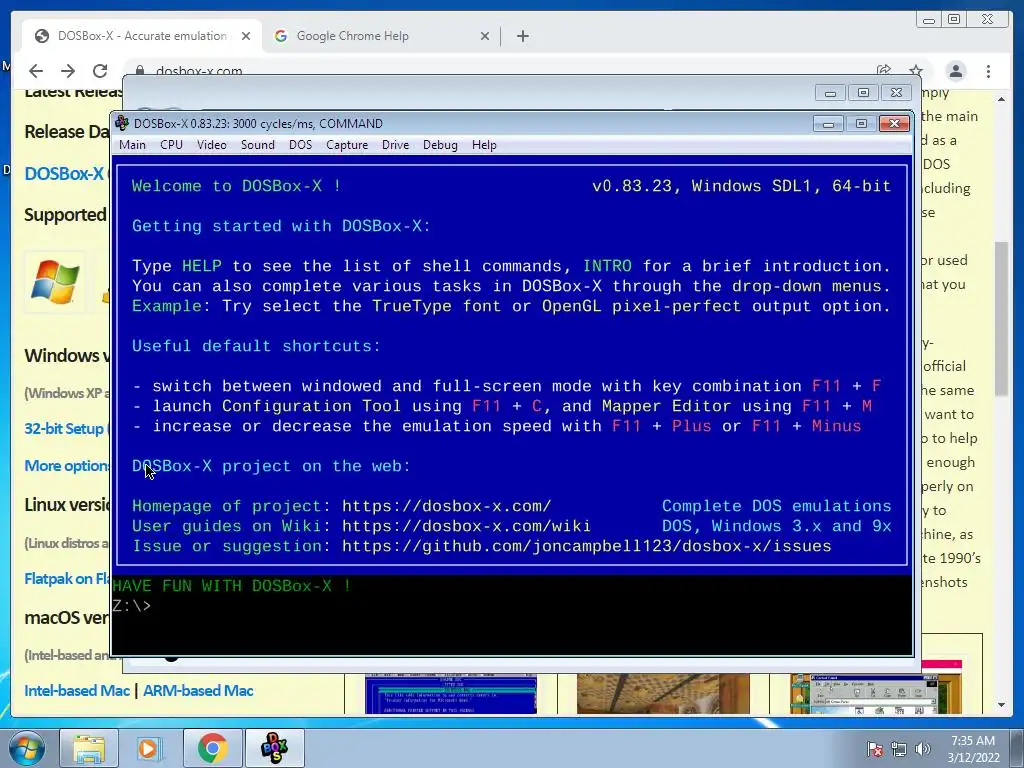Open the DOSBox-X link under Release Date
Image resolution: width=1024 pixels, height=768 pixels.
(67, 173)
